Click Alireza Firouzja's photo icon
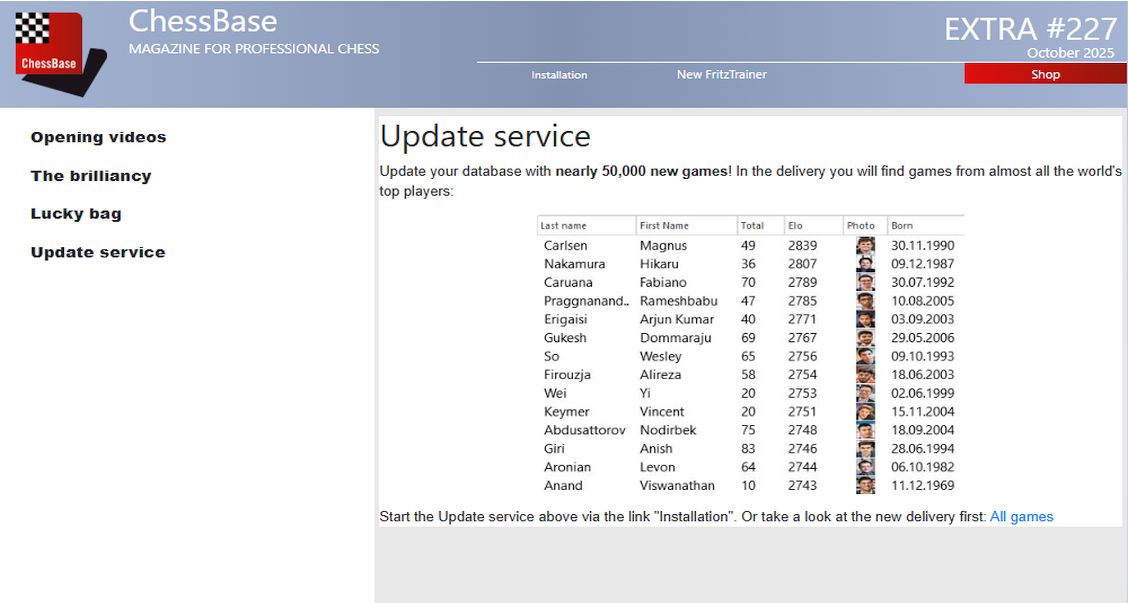 click(865, 375)
